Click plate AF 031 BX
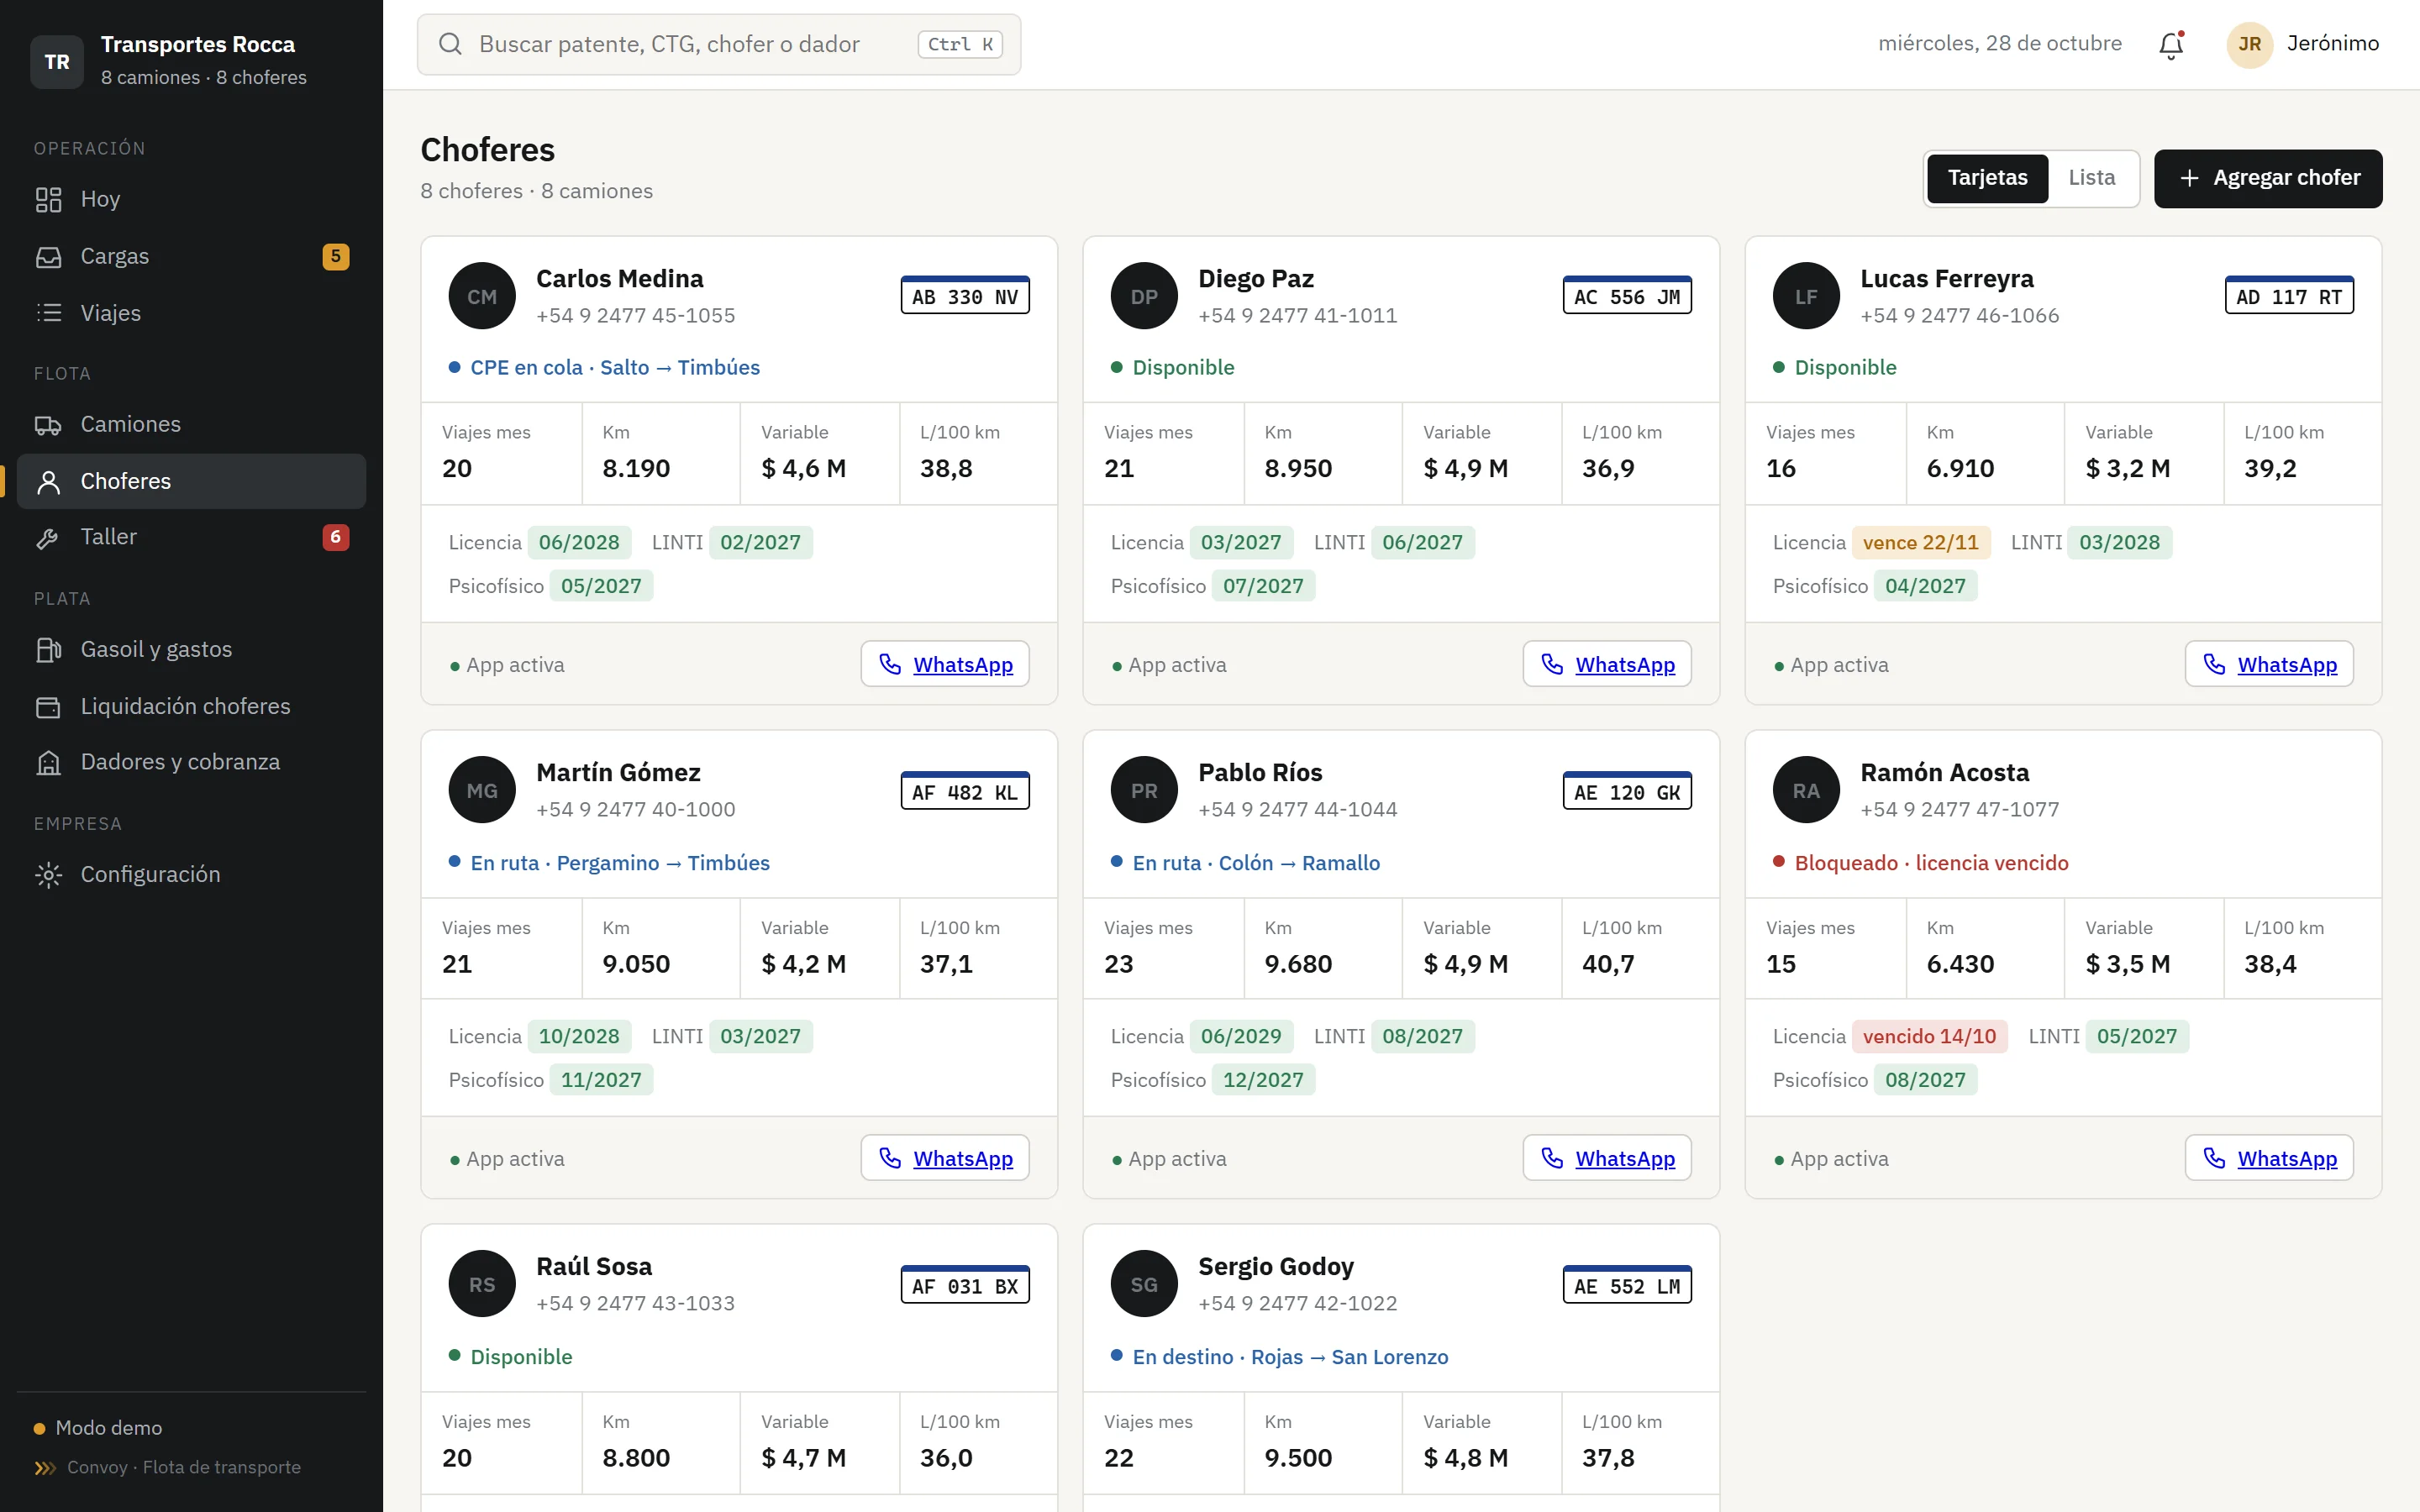The width and height of the screenshot is (2420, 1512). pos(964,1285)
